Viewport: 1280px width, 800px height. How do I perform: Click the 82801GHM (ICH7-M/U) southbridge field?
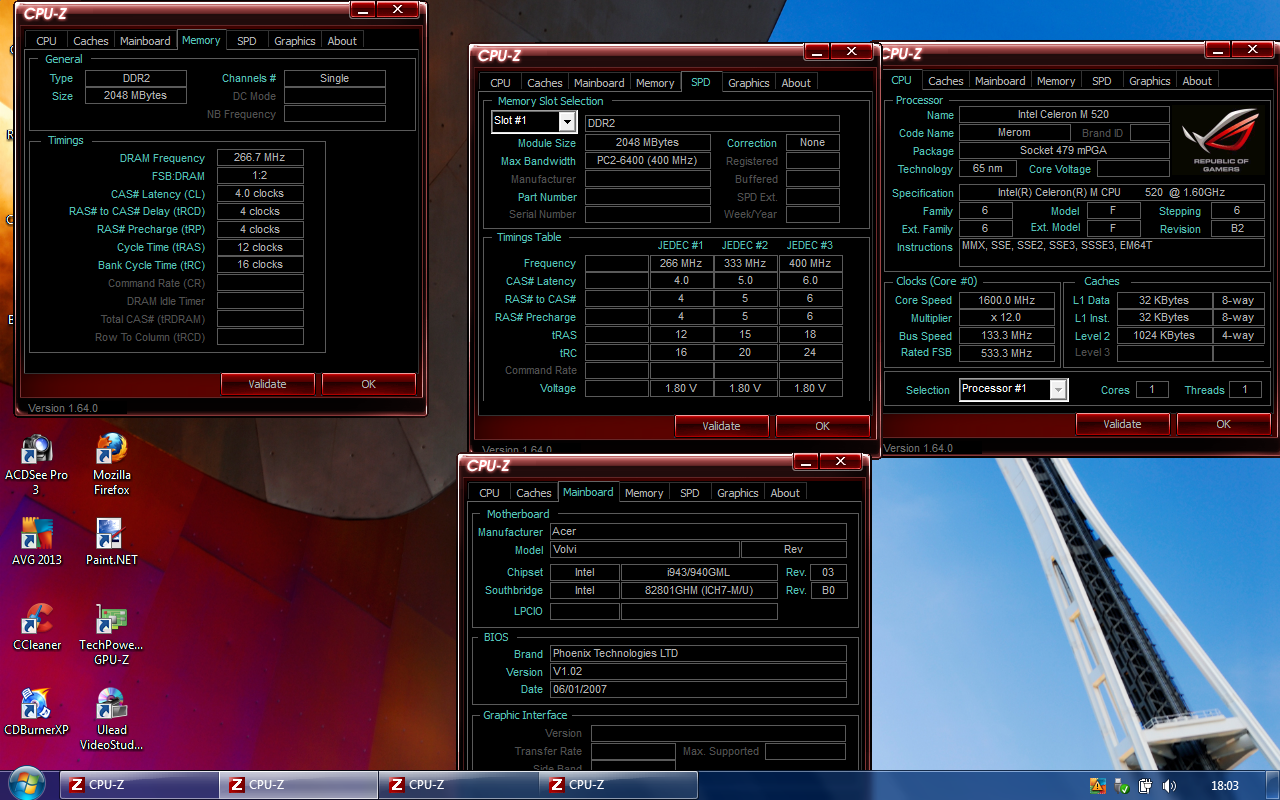pos(699,591)
